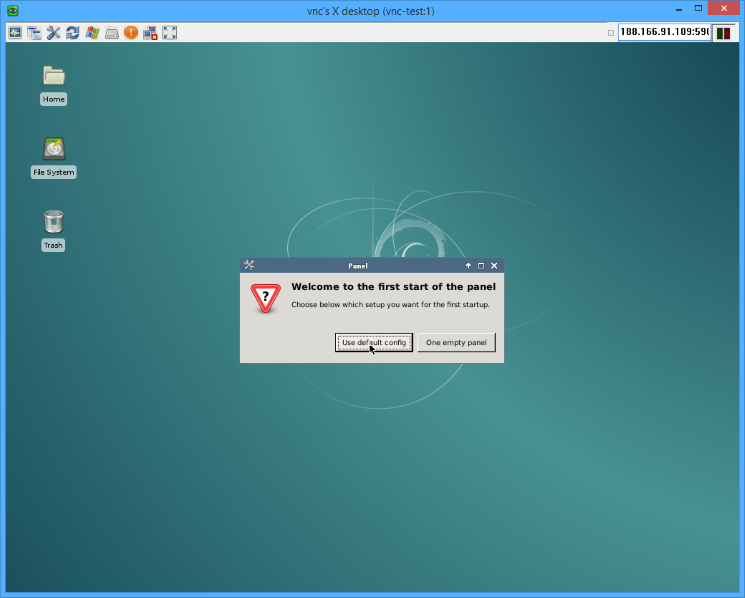
Task: Open the Panel dialog's window menu icon
Action: click(249, 265)
